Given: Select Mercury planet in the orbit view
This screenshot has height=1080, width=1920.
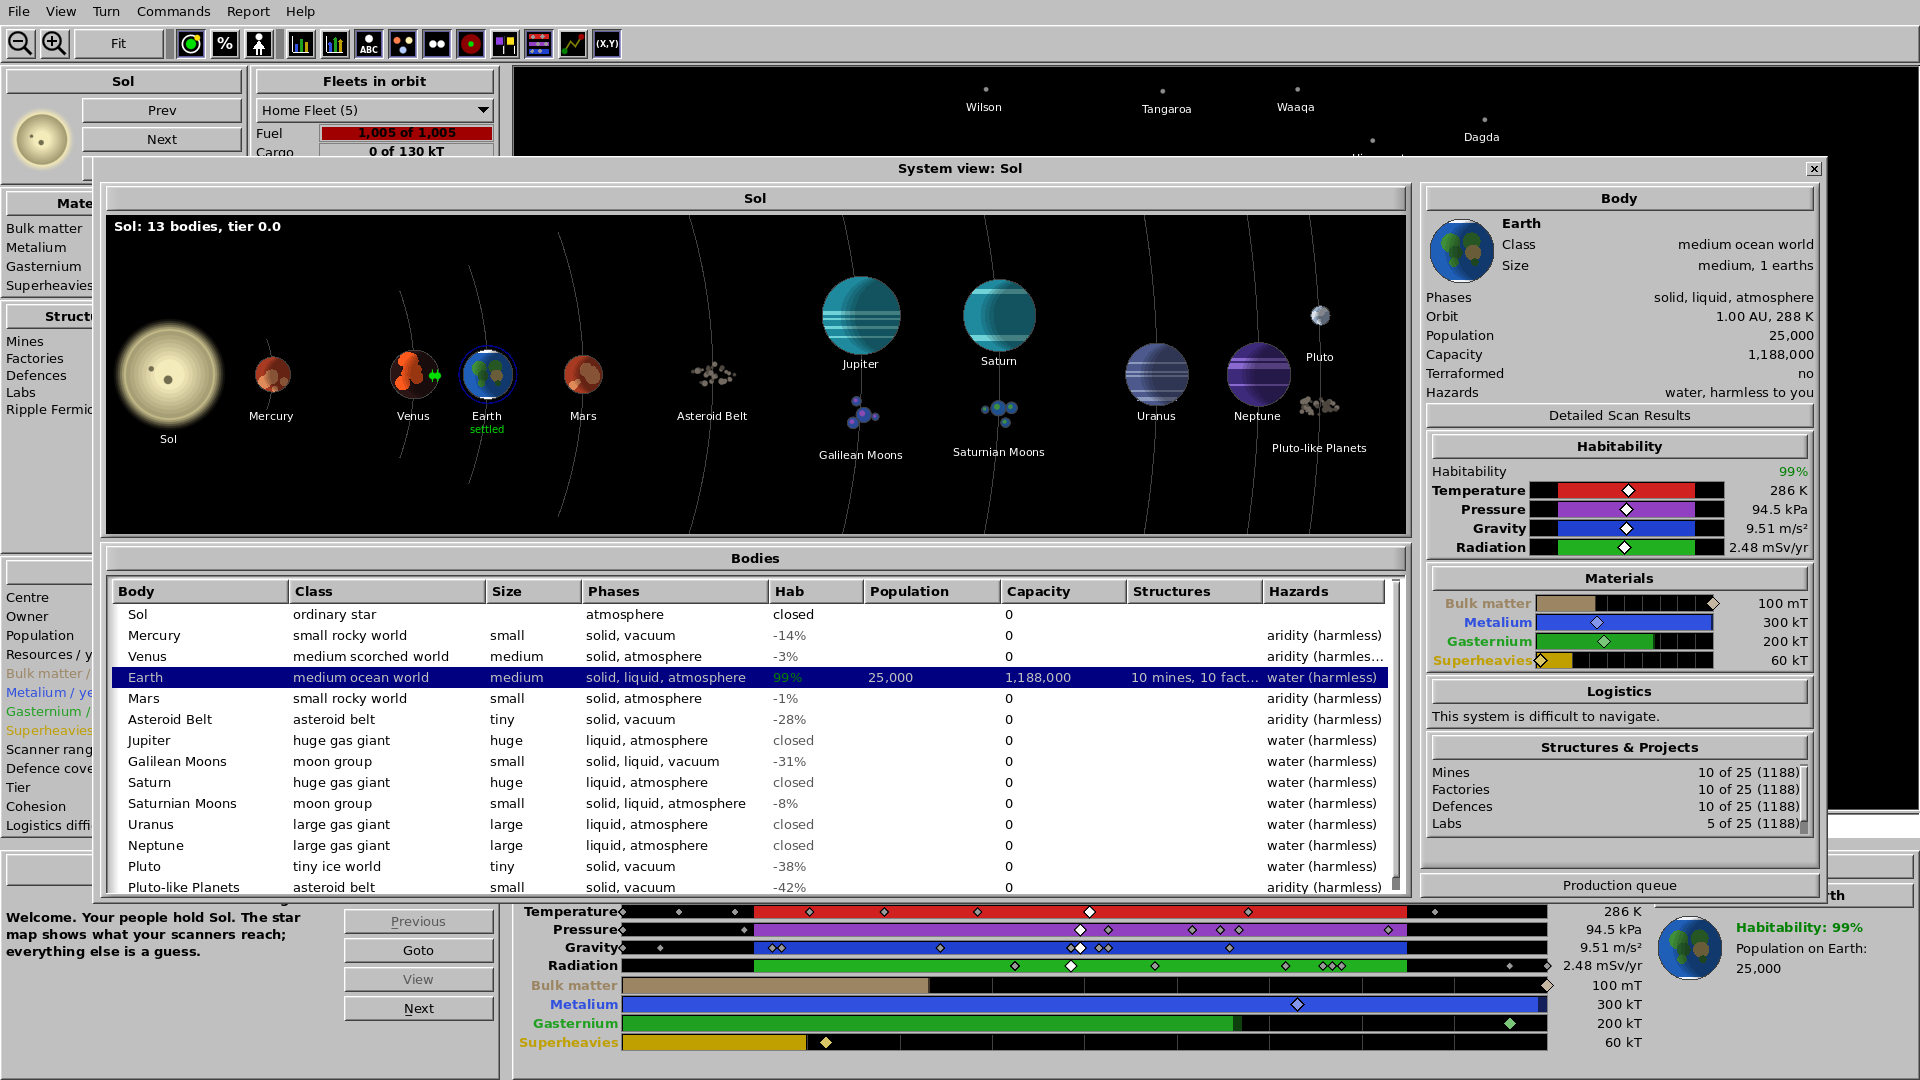Looking at the screenshot, I should point(272,375).
